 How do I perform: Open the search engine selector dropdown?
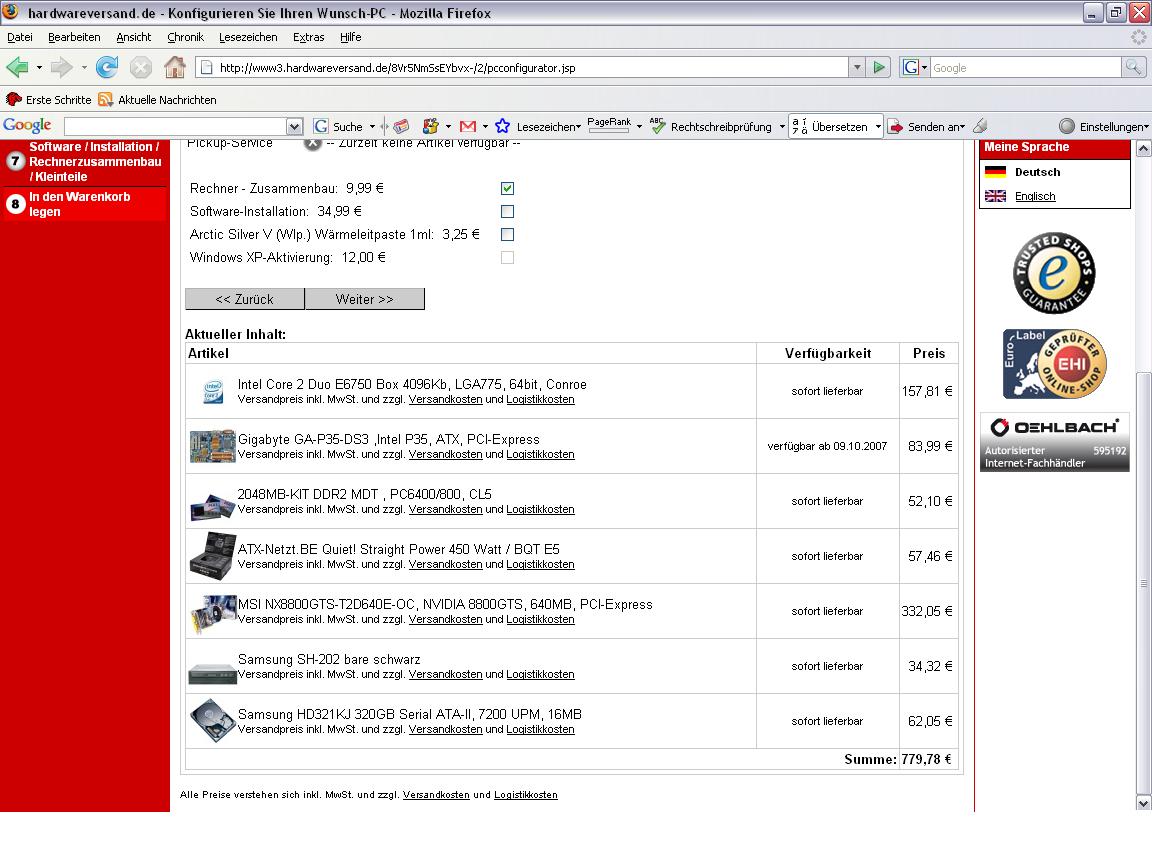tap(924, 68)
